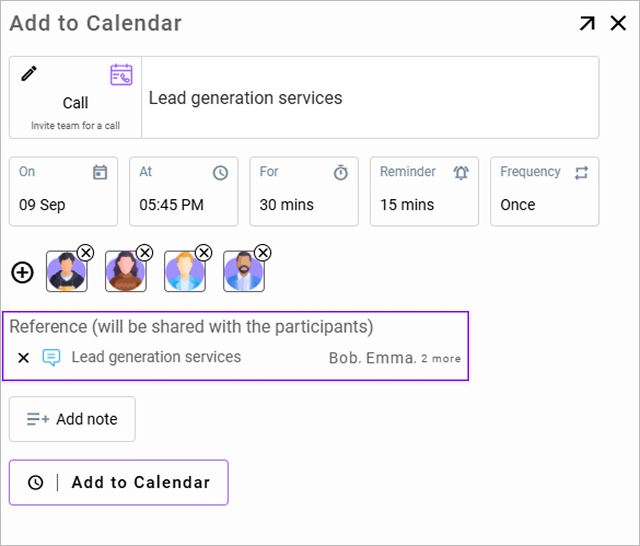Remove the first participant avatar

86,253
